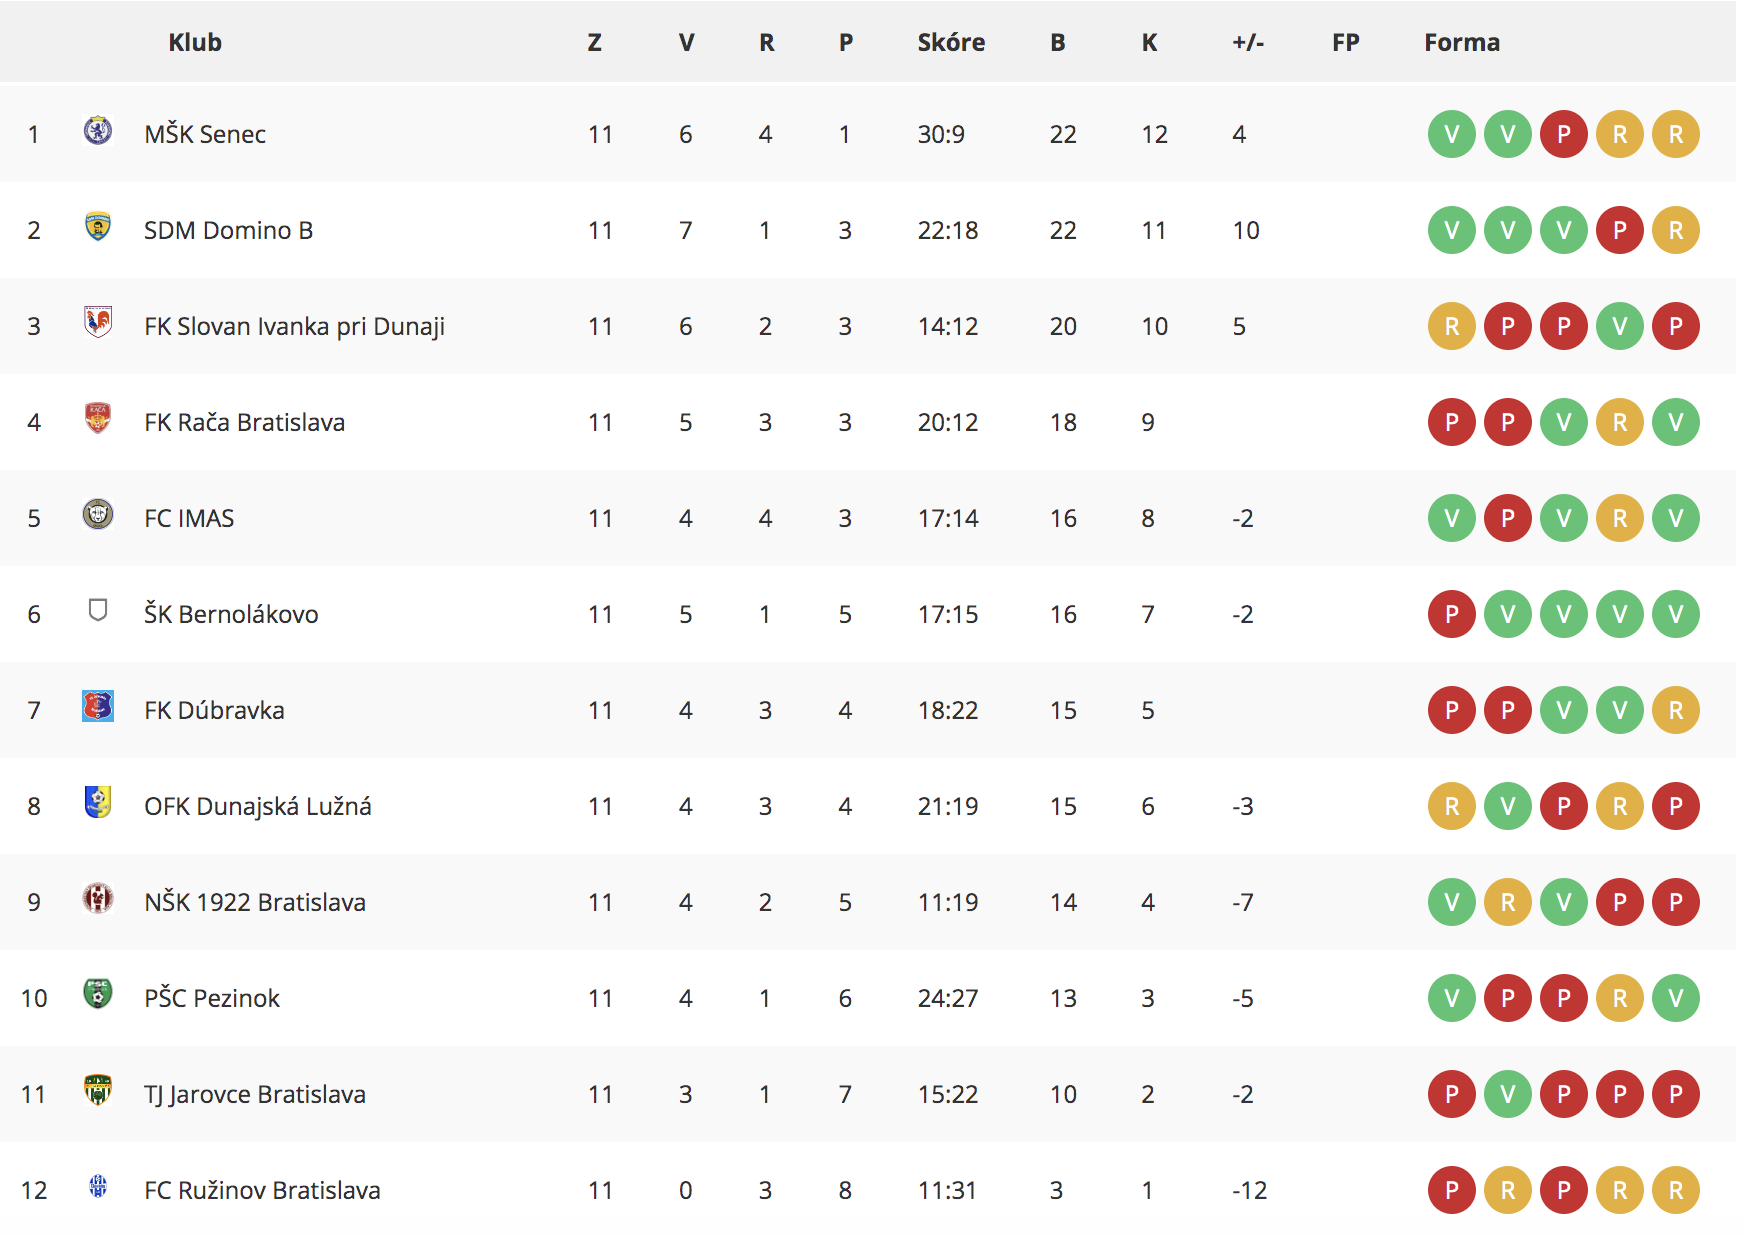Click the MŠK Senec club crest

click(98, 130)
